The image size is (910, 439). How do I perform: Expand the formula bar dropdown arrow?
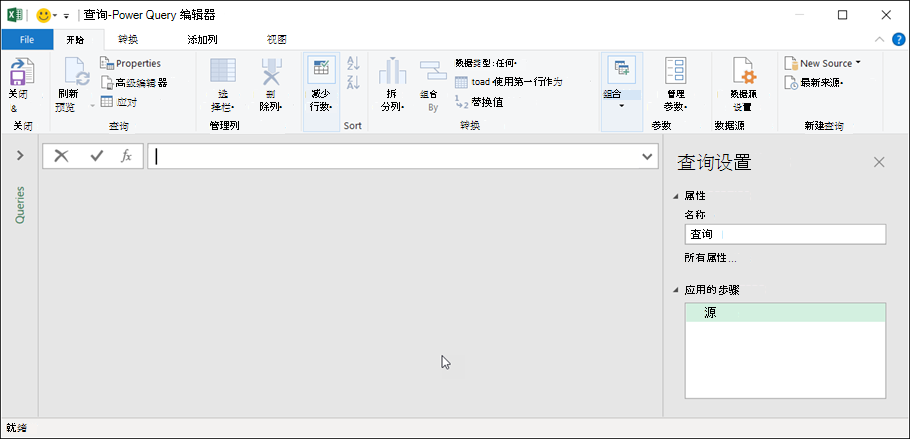tap(647, 157)
